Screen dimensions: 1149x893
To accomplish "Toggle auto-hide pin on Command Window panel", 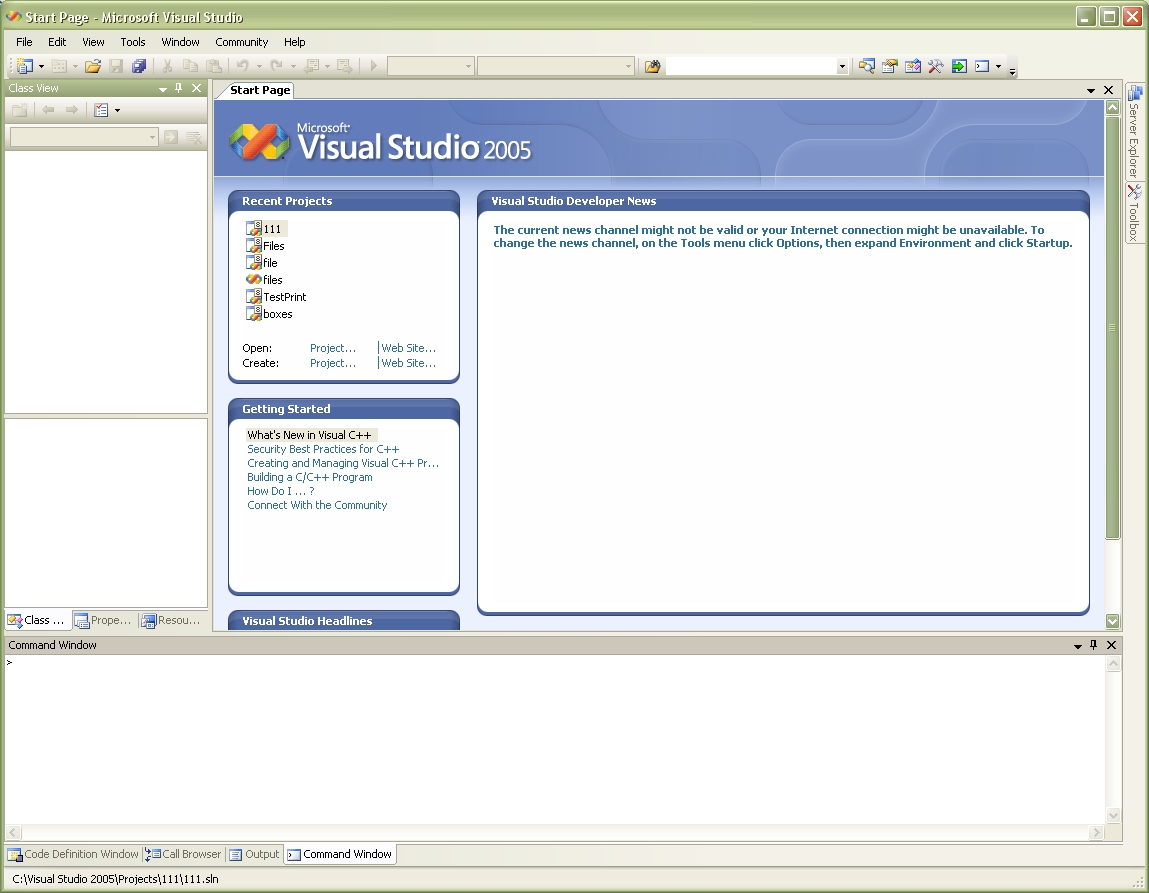I will coord(1093,645).
